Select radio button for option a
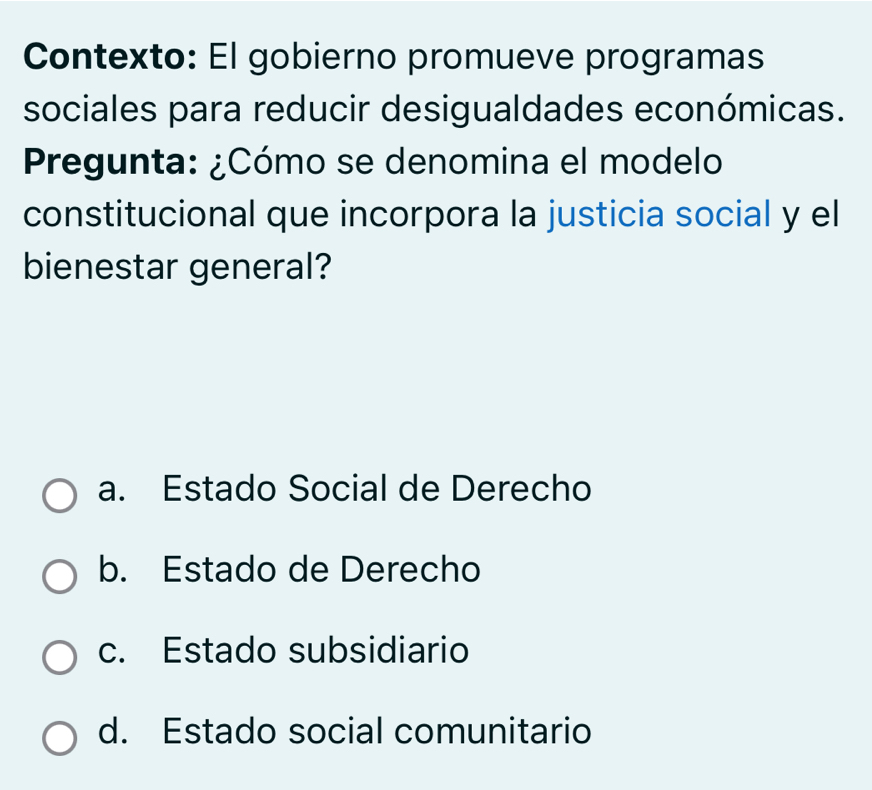The image size is (872, 790). 60,495
